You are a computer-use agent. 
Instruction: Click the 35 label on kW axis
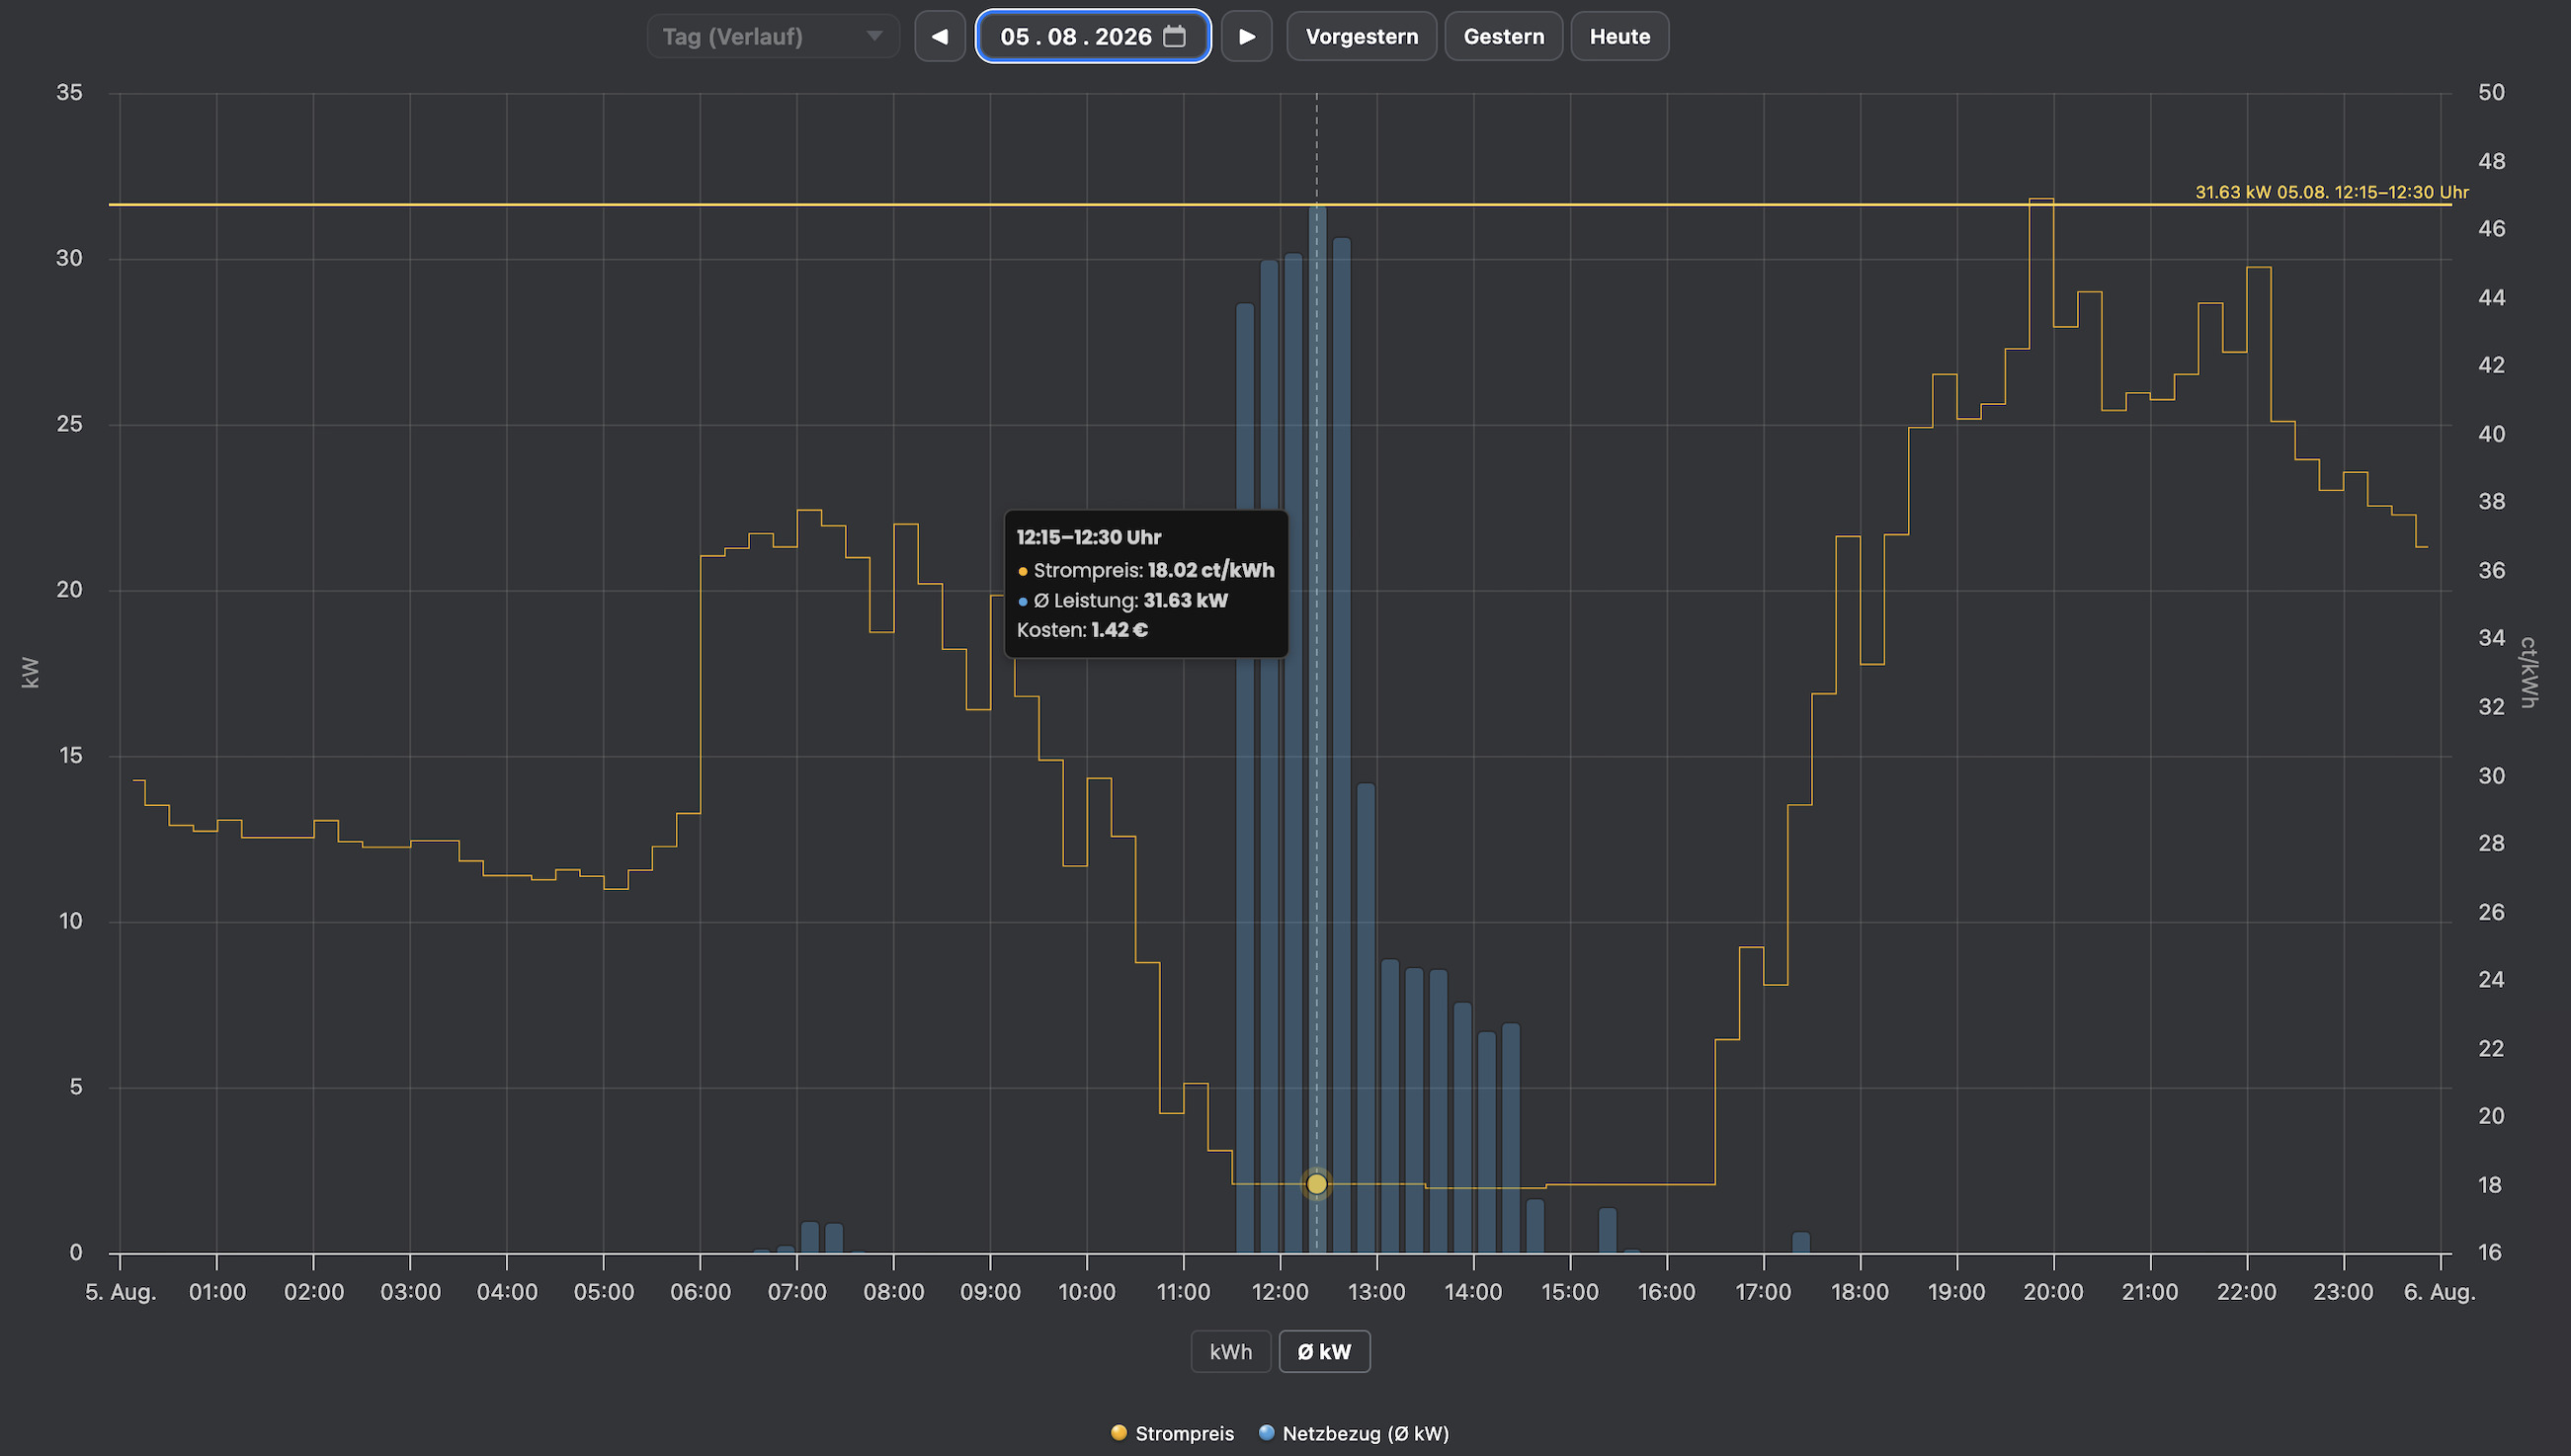tap(69, 93)
